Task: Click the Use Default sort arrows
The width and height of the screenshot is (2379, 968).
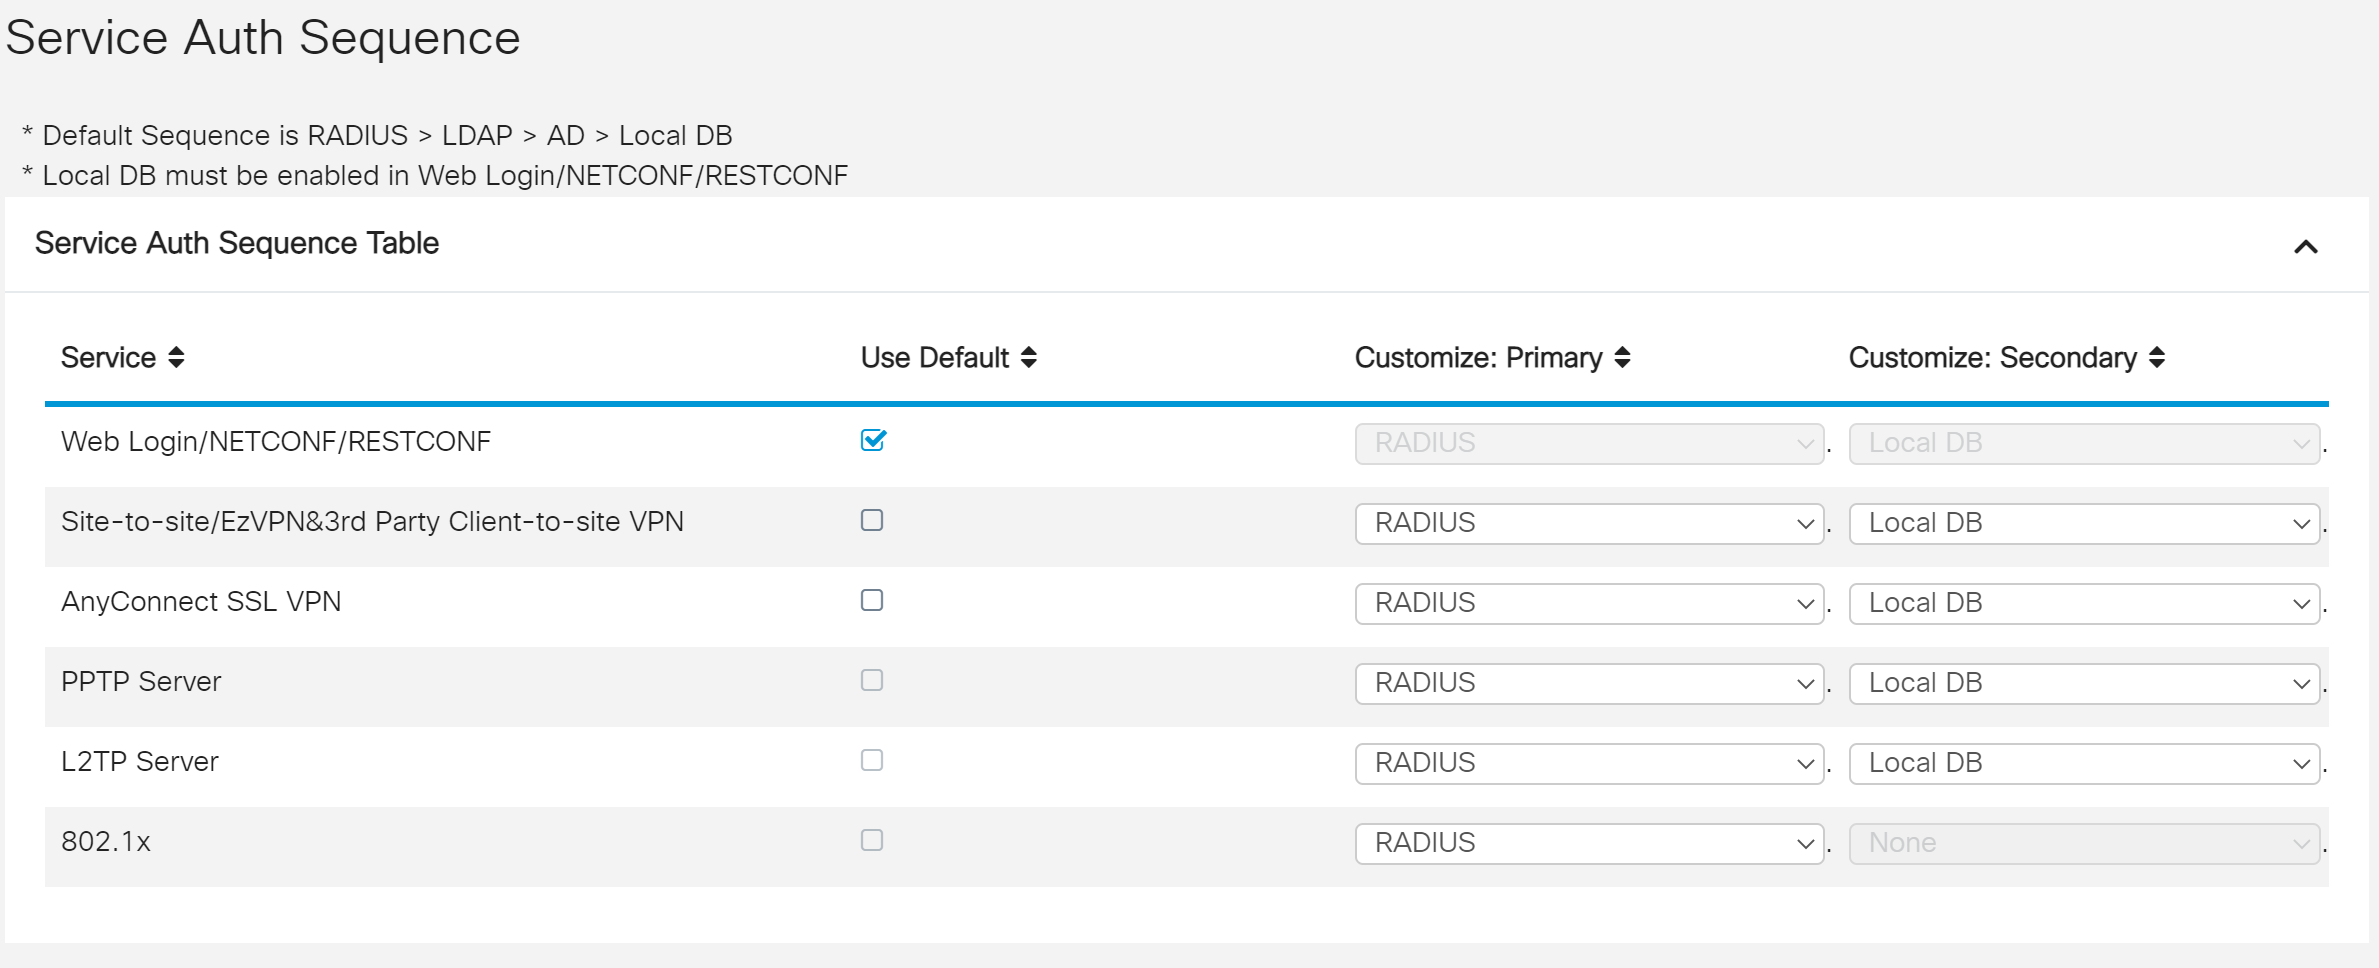Action: 1028,358
